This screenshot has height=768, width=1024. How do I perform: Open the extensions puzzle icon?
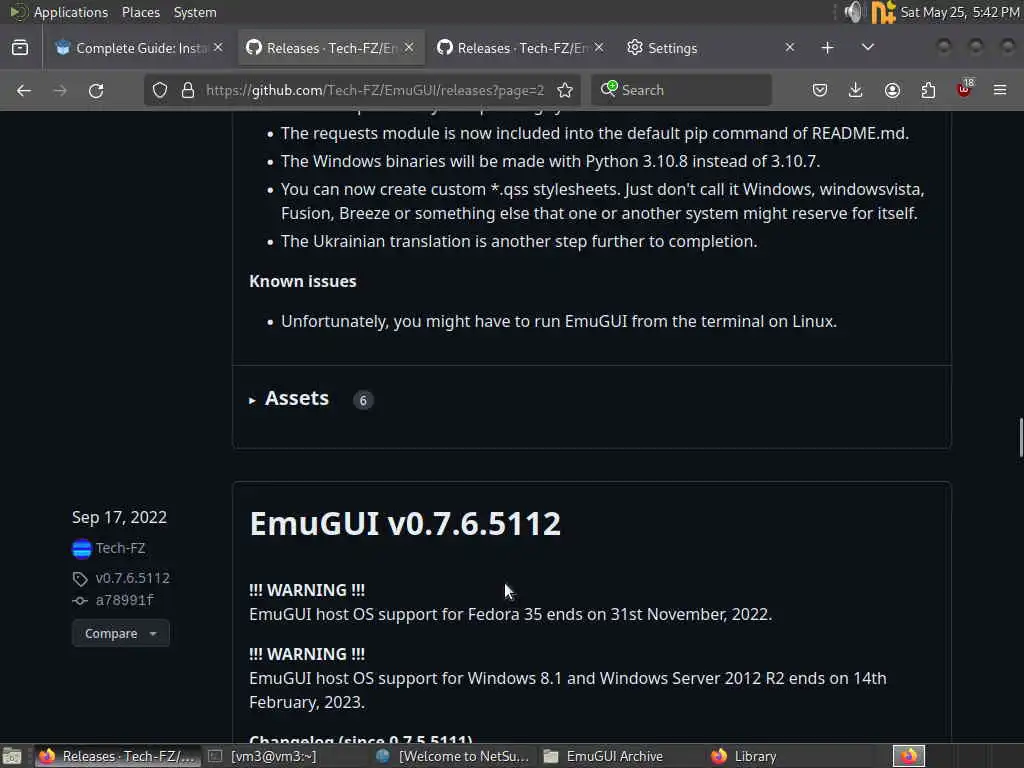click(928, 90)
